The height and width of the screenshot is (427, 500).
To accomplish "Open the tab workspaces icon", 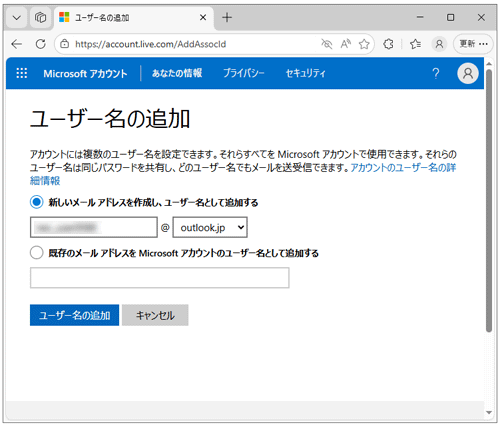I will (40, 17).
